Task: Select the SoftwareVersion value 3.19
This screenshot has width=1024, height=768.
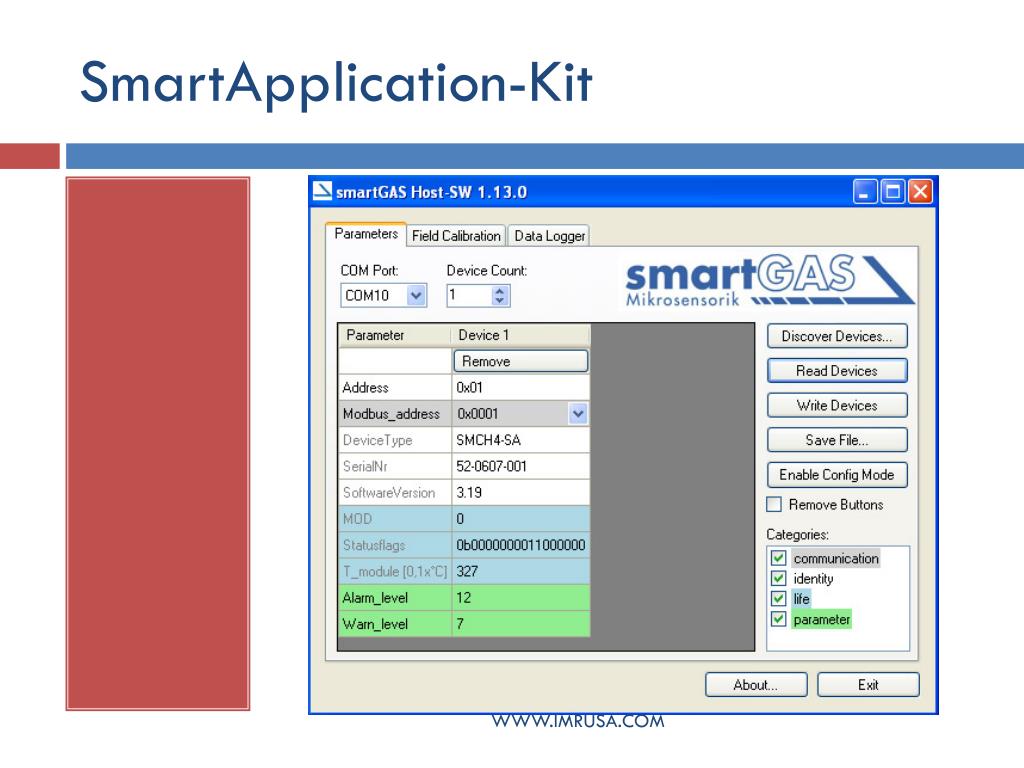Action: [x=520, y=492]
